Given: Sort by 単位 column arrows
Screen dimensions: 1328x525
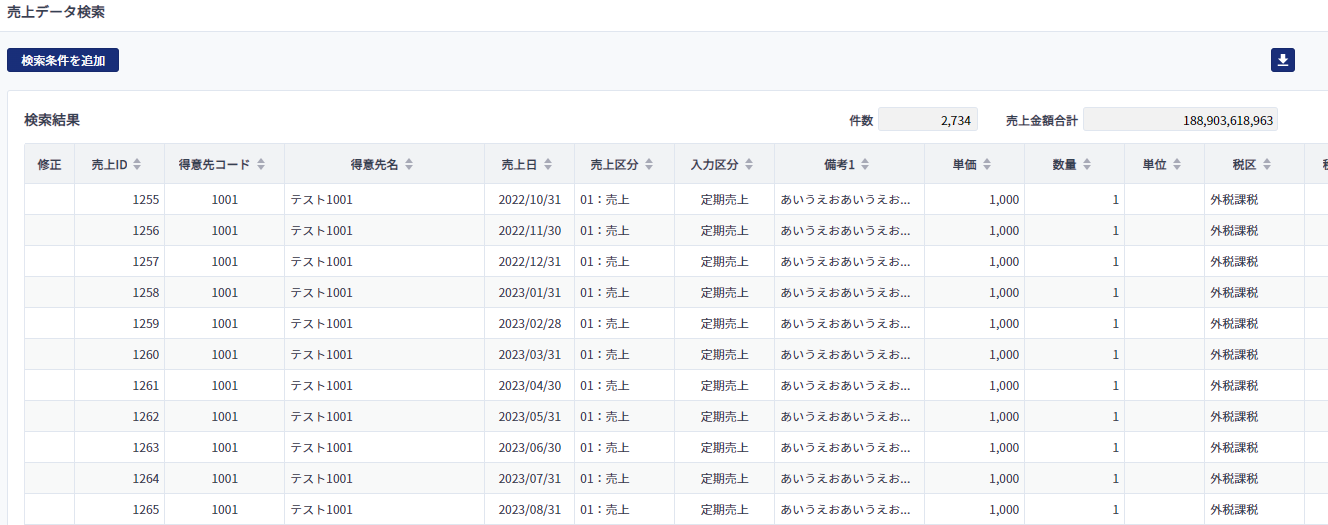Looking at the screenshot, I should tap(1177, 164).
